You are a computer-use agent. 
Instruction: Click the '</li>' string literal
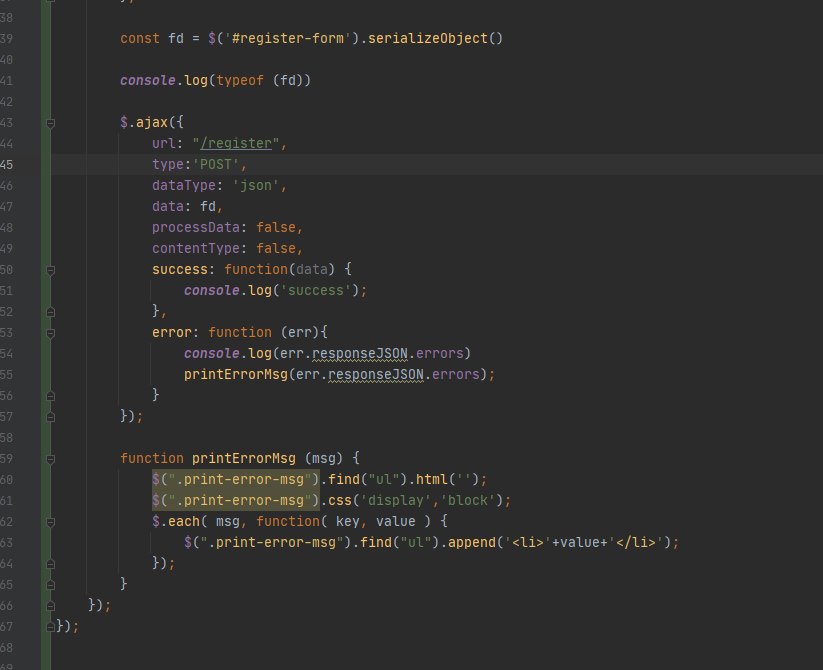point(636,542)
